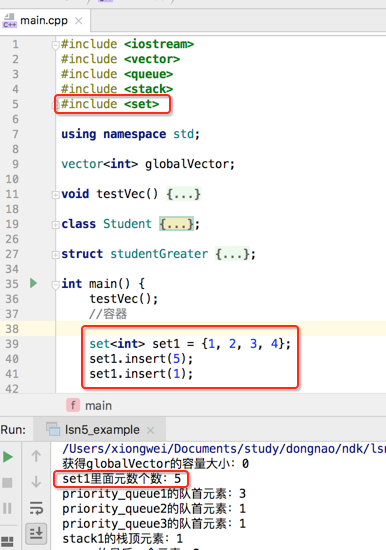Expand the folded studentGreater struct
Viewport: 386px width, 550px height.
pyautogui.click(x=55, y=255)
